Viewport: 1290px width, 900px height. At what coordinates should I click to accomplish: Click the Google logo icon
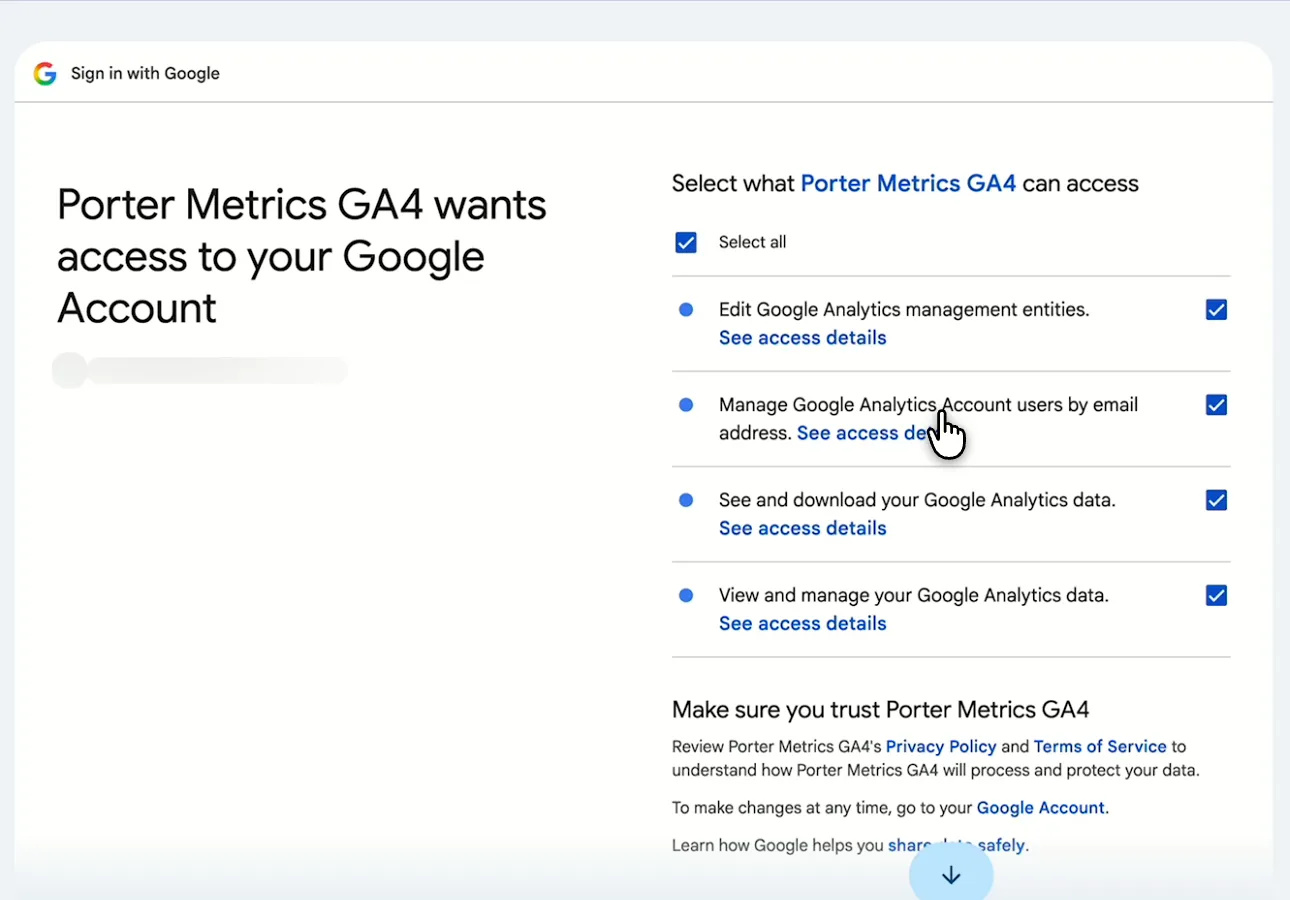click(45, 74)
